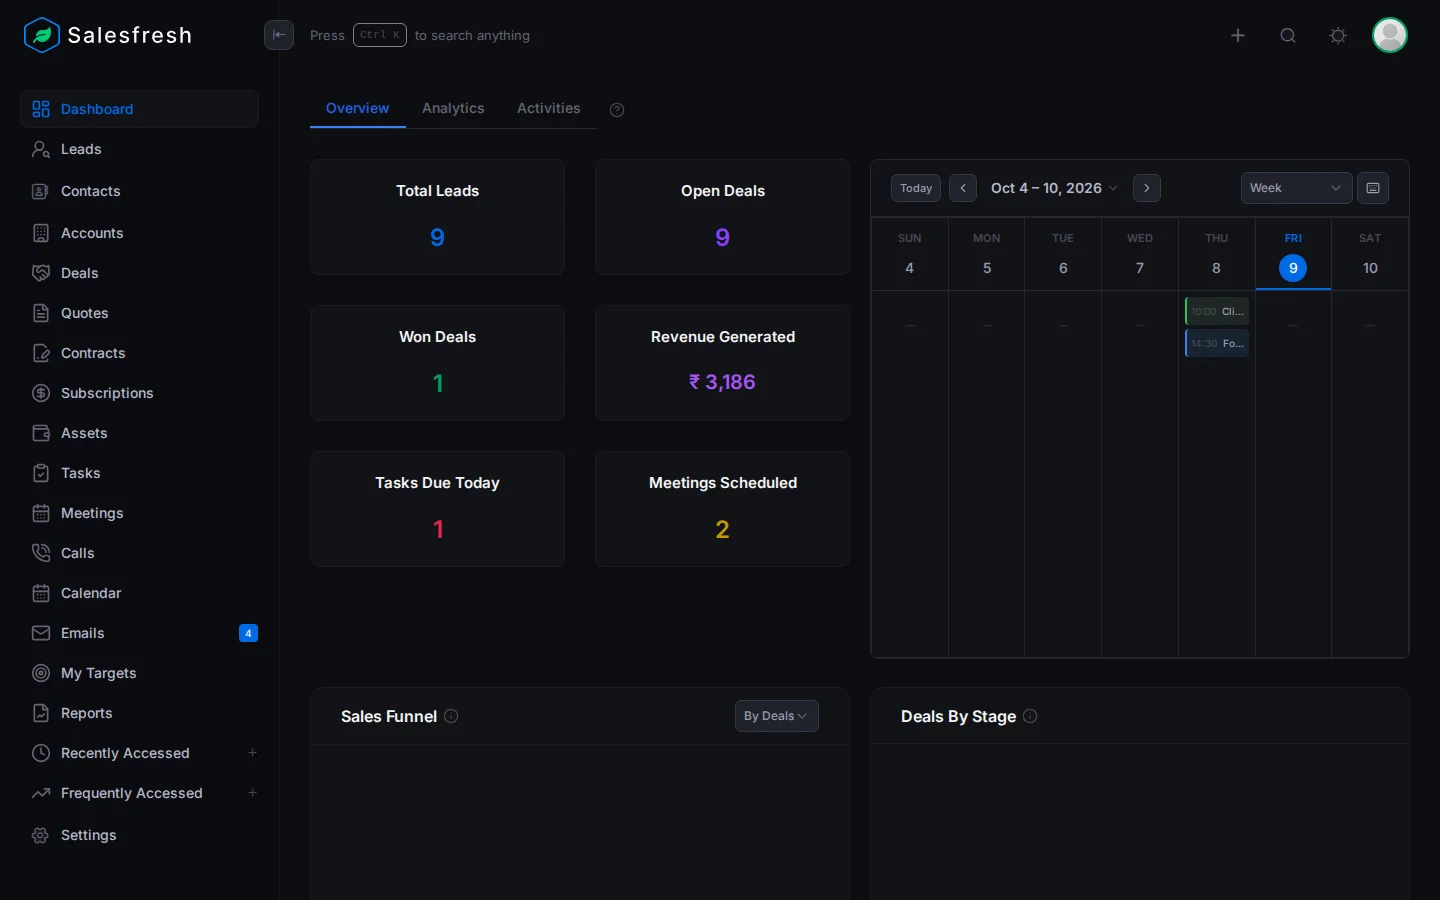Screen dimensions: 1440x900
Task: Go to Contracts in the sidebar
Action: pos(139,353)
